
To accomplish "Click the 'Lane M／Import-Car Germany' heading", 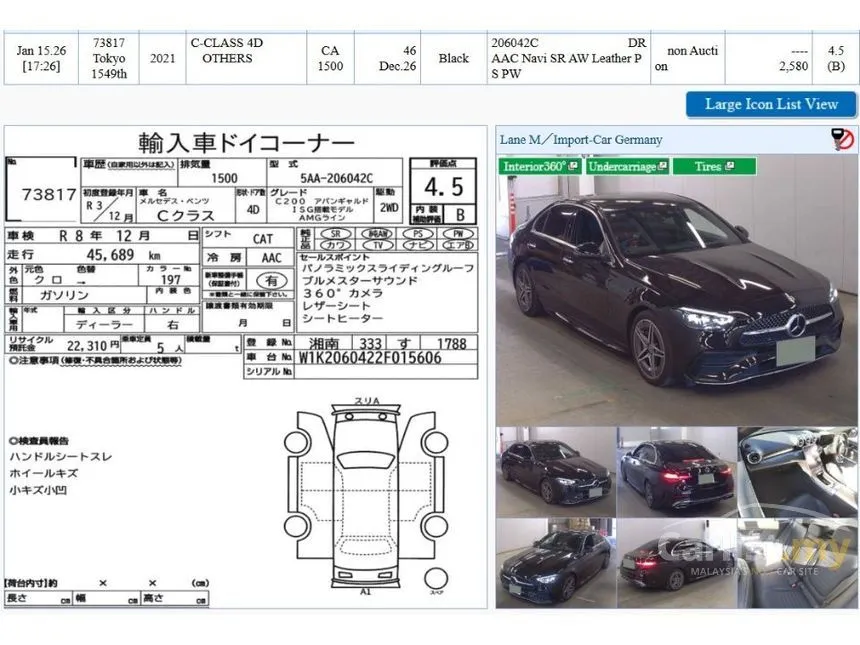I will tap(581, 140).
